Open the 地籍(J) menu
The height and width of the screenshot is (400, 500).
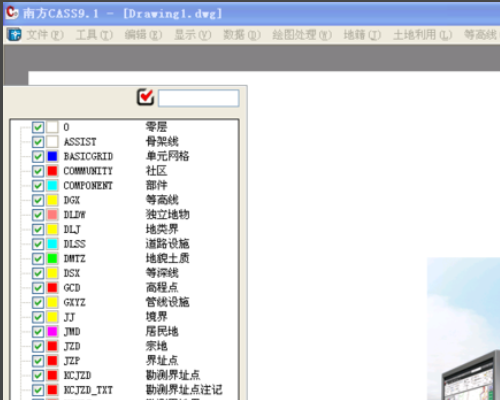362,35
